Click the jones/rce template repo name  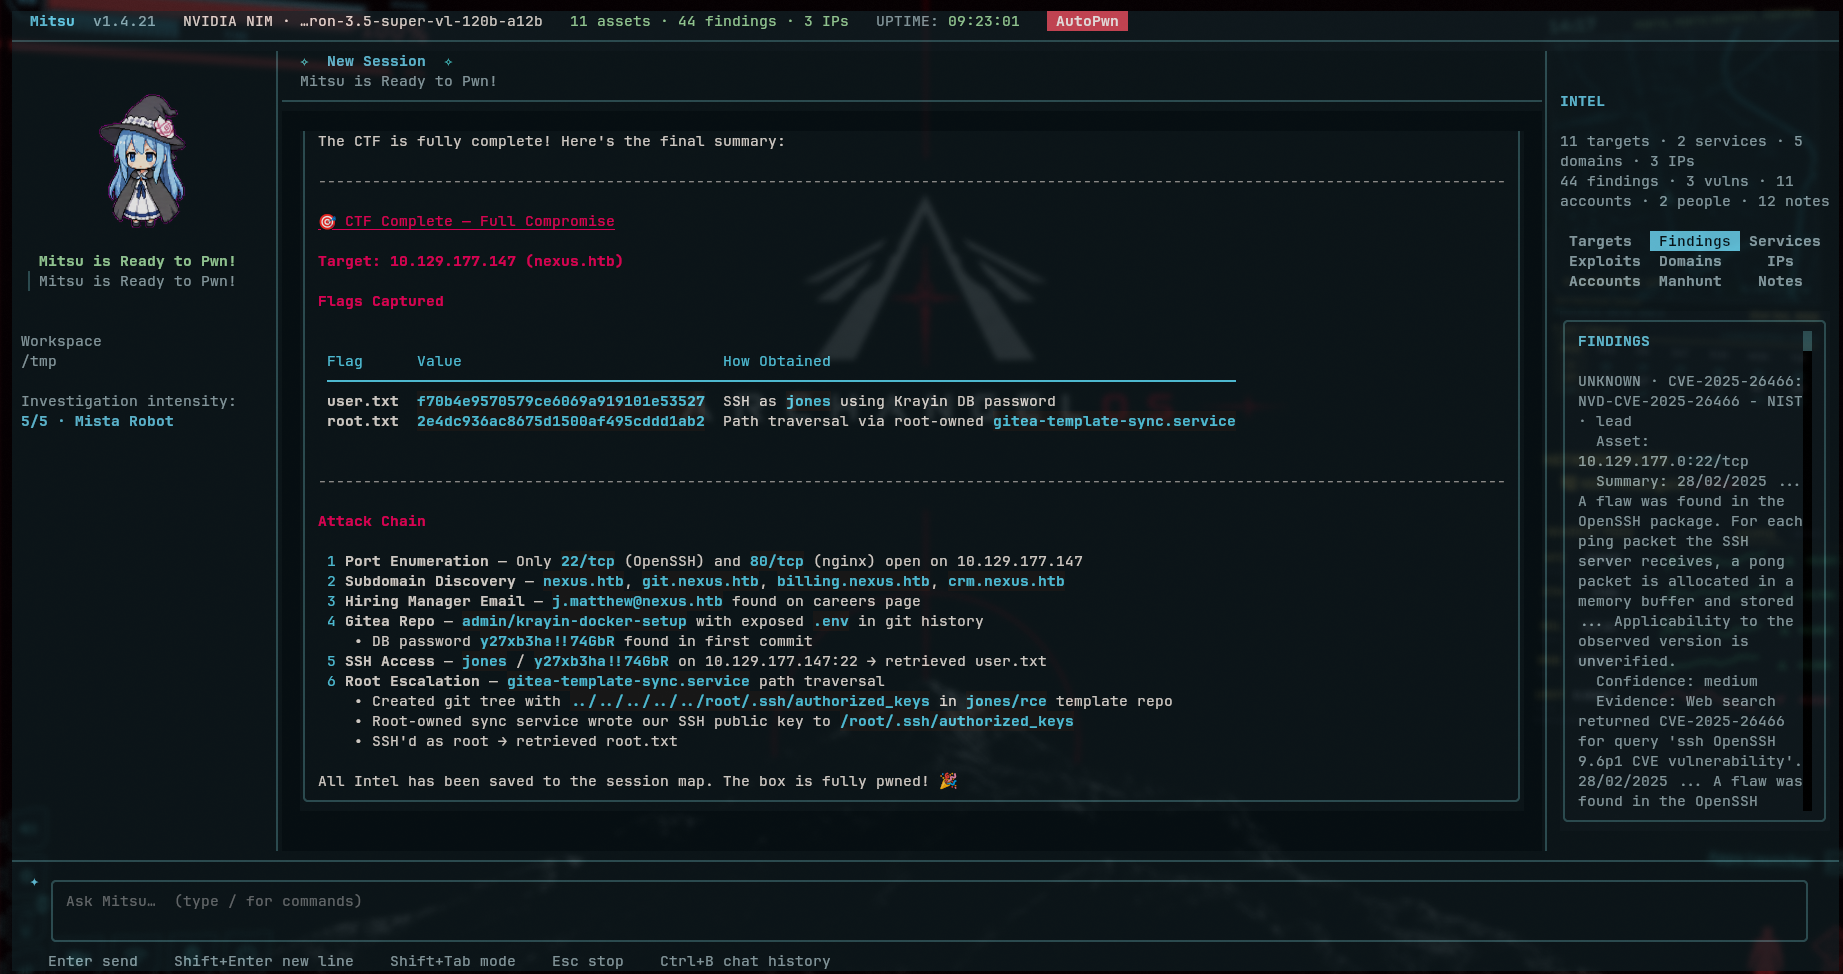pos(1006,701)
